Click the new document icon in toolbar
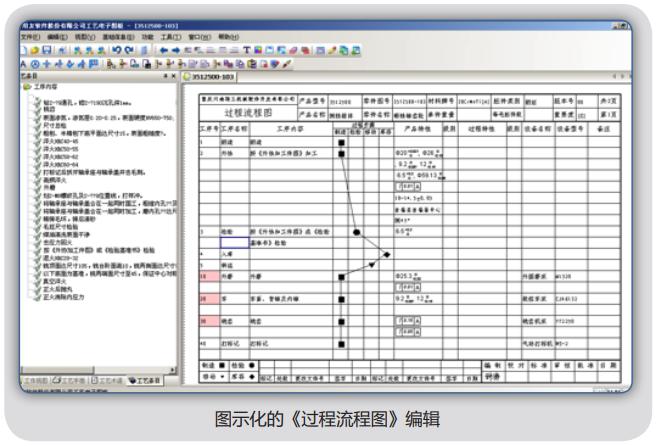Viewport: 656px width, 446px height. 23,49
